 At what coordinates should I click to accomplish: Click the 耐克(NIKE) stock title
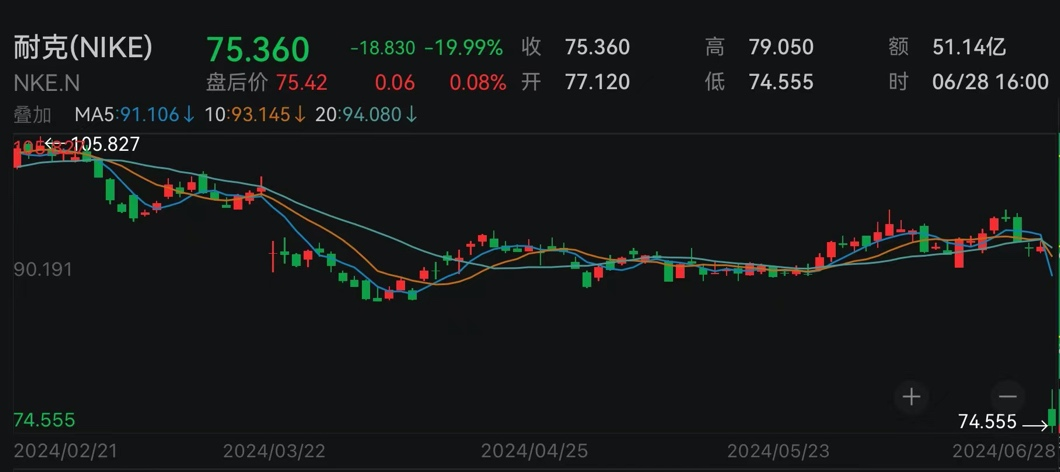click(x=83, y=47)
